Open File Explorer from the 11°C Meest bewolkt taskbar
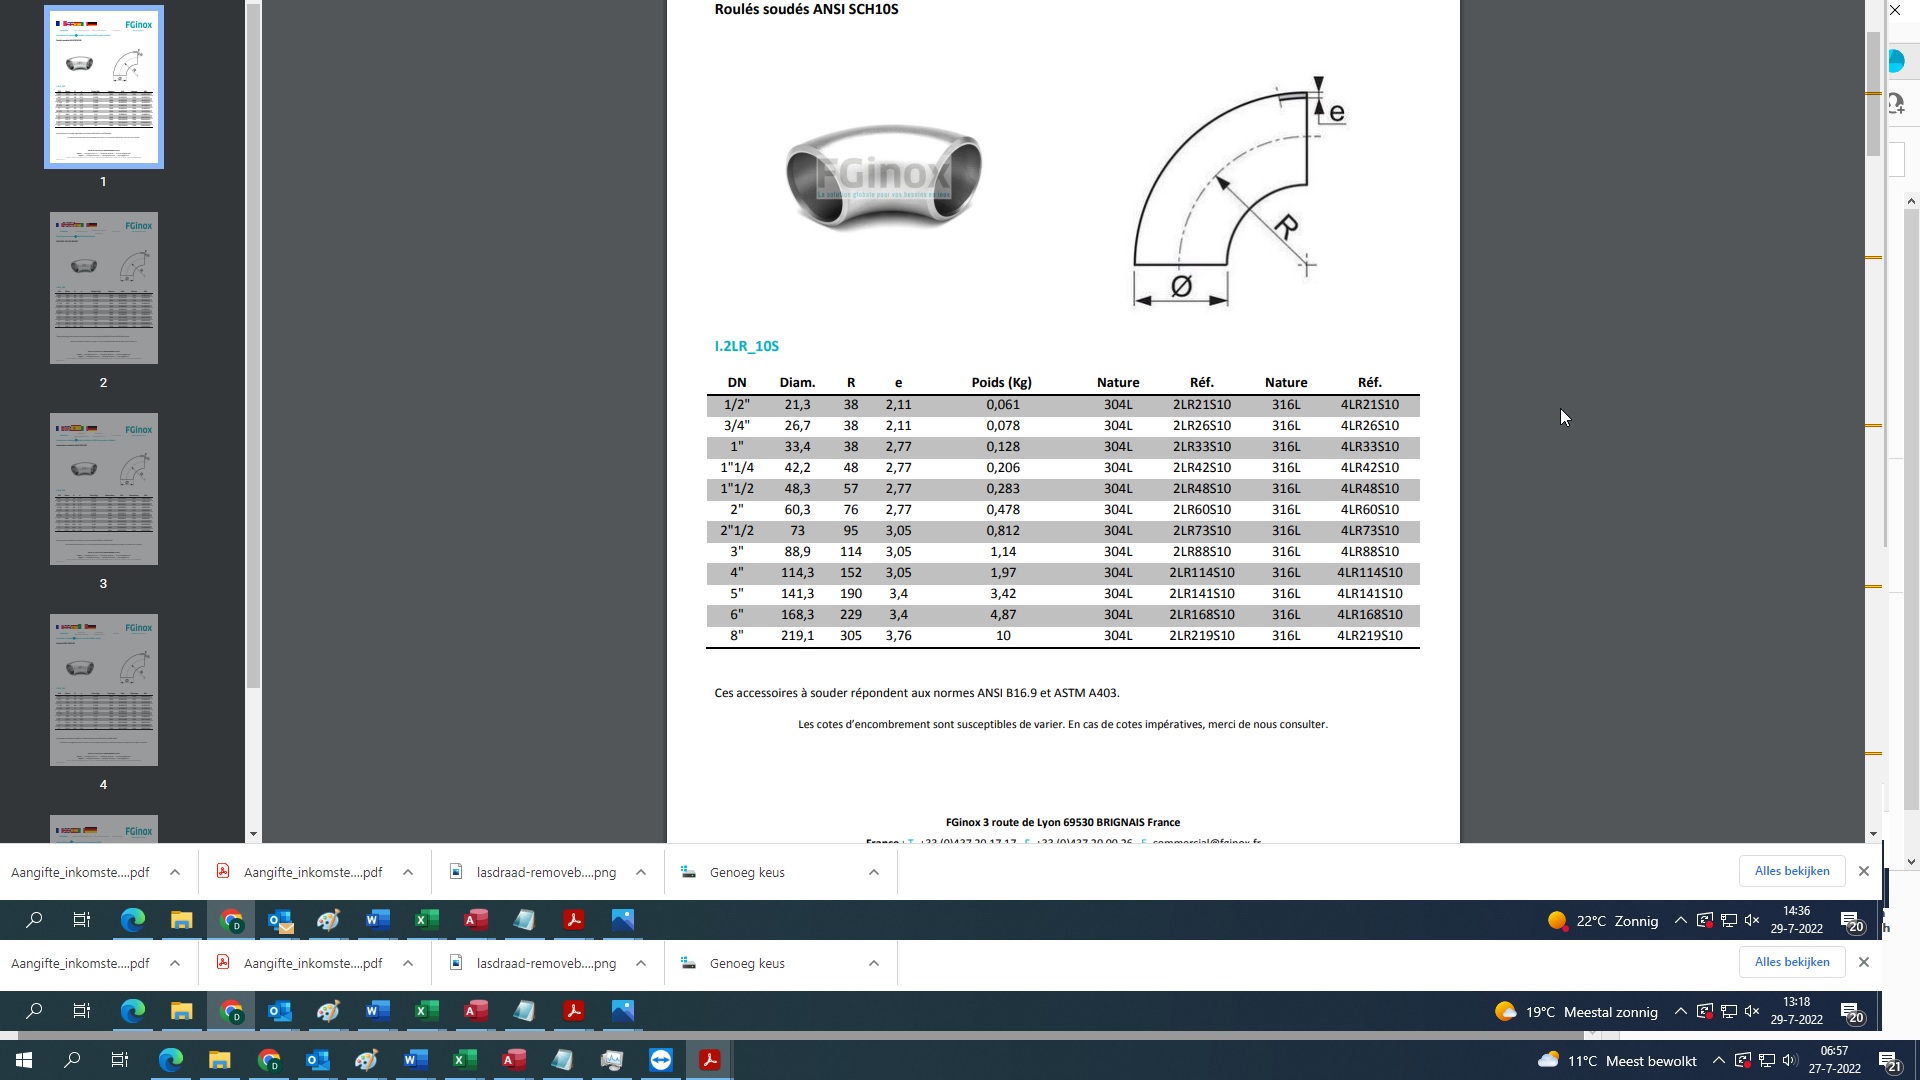 [220, 1060]
